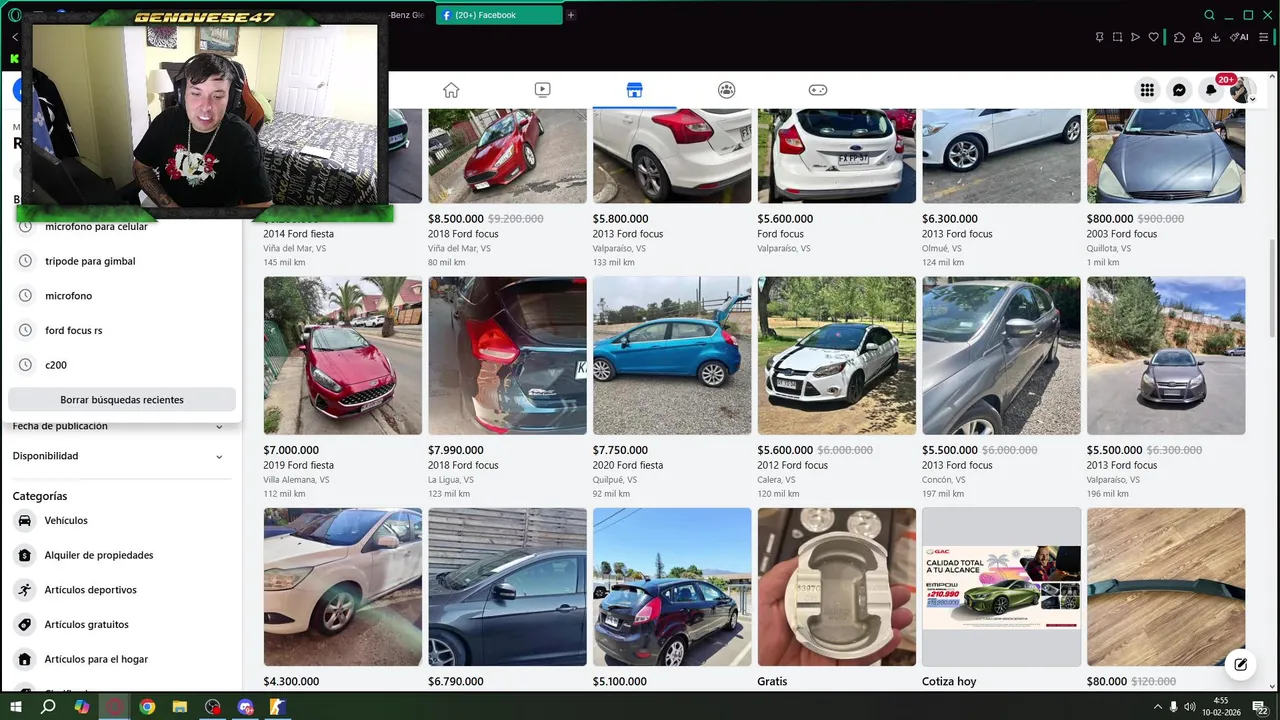Open the Counter-Strike taskbar icon
Viewport: 1280px width, 720px height.
[x=278, y=707]
